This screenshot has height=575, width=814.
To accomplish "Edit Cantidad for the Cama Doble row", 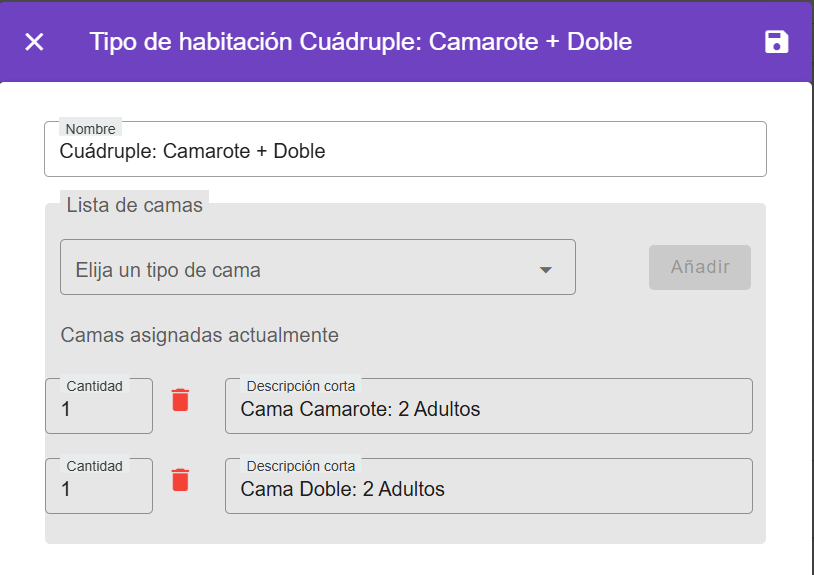I will point(98,490).
